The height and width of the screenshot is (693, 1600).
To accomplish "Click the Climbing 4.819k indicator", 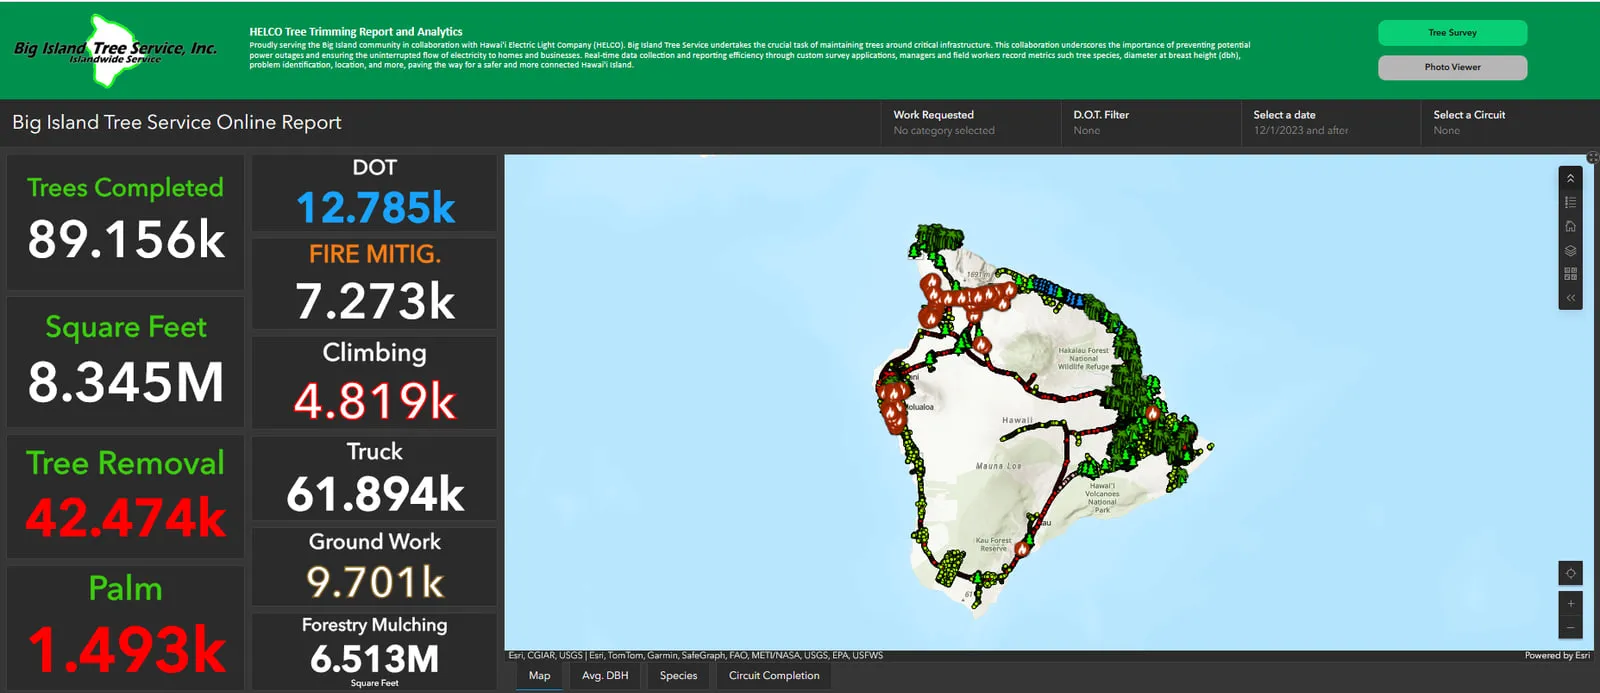I will tap(374, 383).
